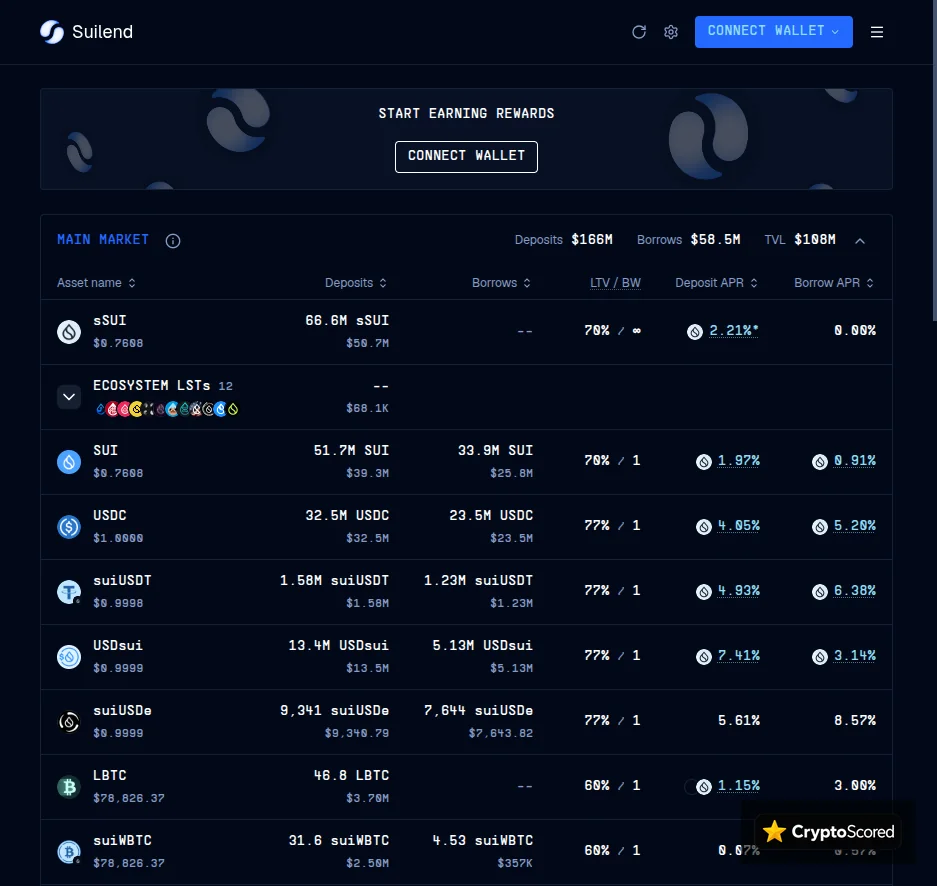The image size is (937, 886).
Task: Sort by Deposit APR column
Action: [x=716, y=283]
